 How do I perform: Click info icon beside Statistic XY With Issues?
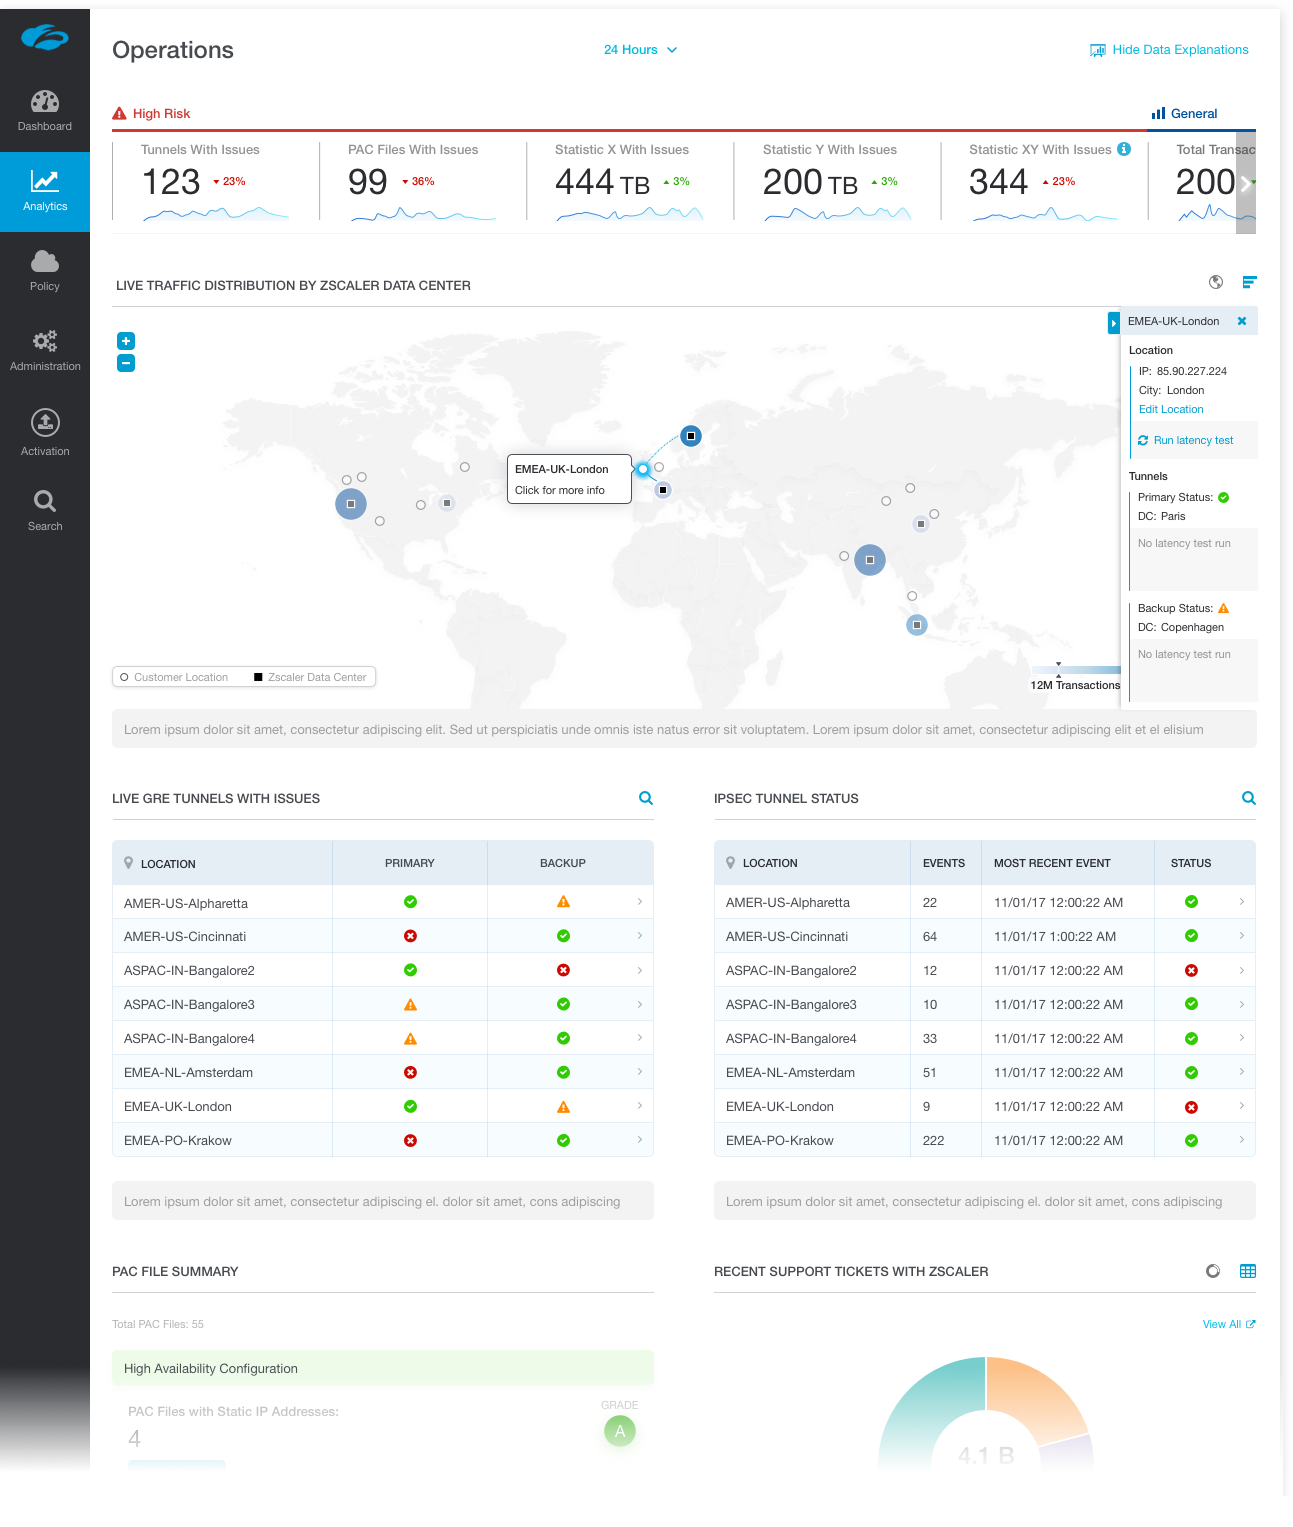click(1124, 149)
